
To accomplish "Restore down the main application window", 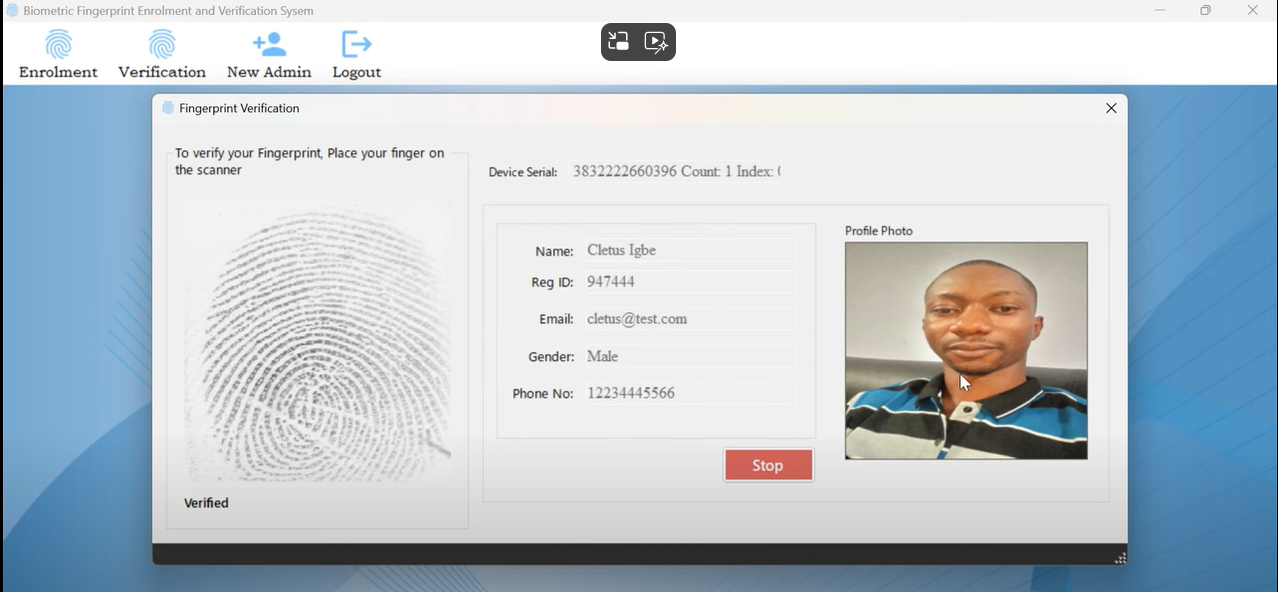I will point(1206,11).
